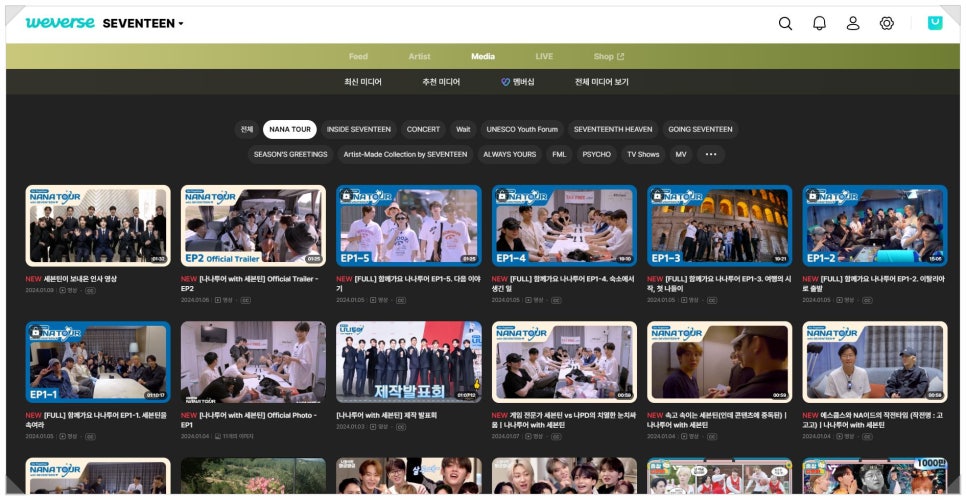Click the teal Weverse shop icon

(935, 23)
